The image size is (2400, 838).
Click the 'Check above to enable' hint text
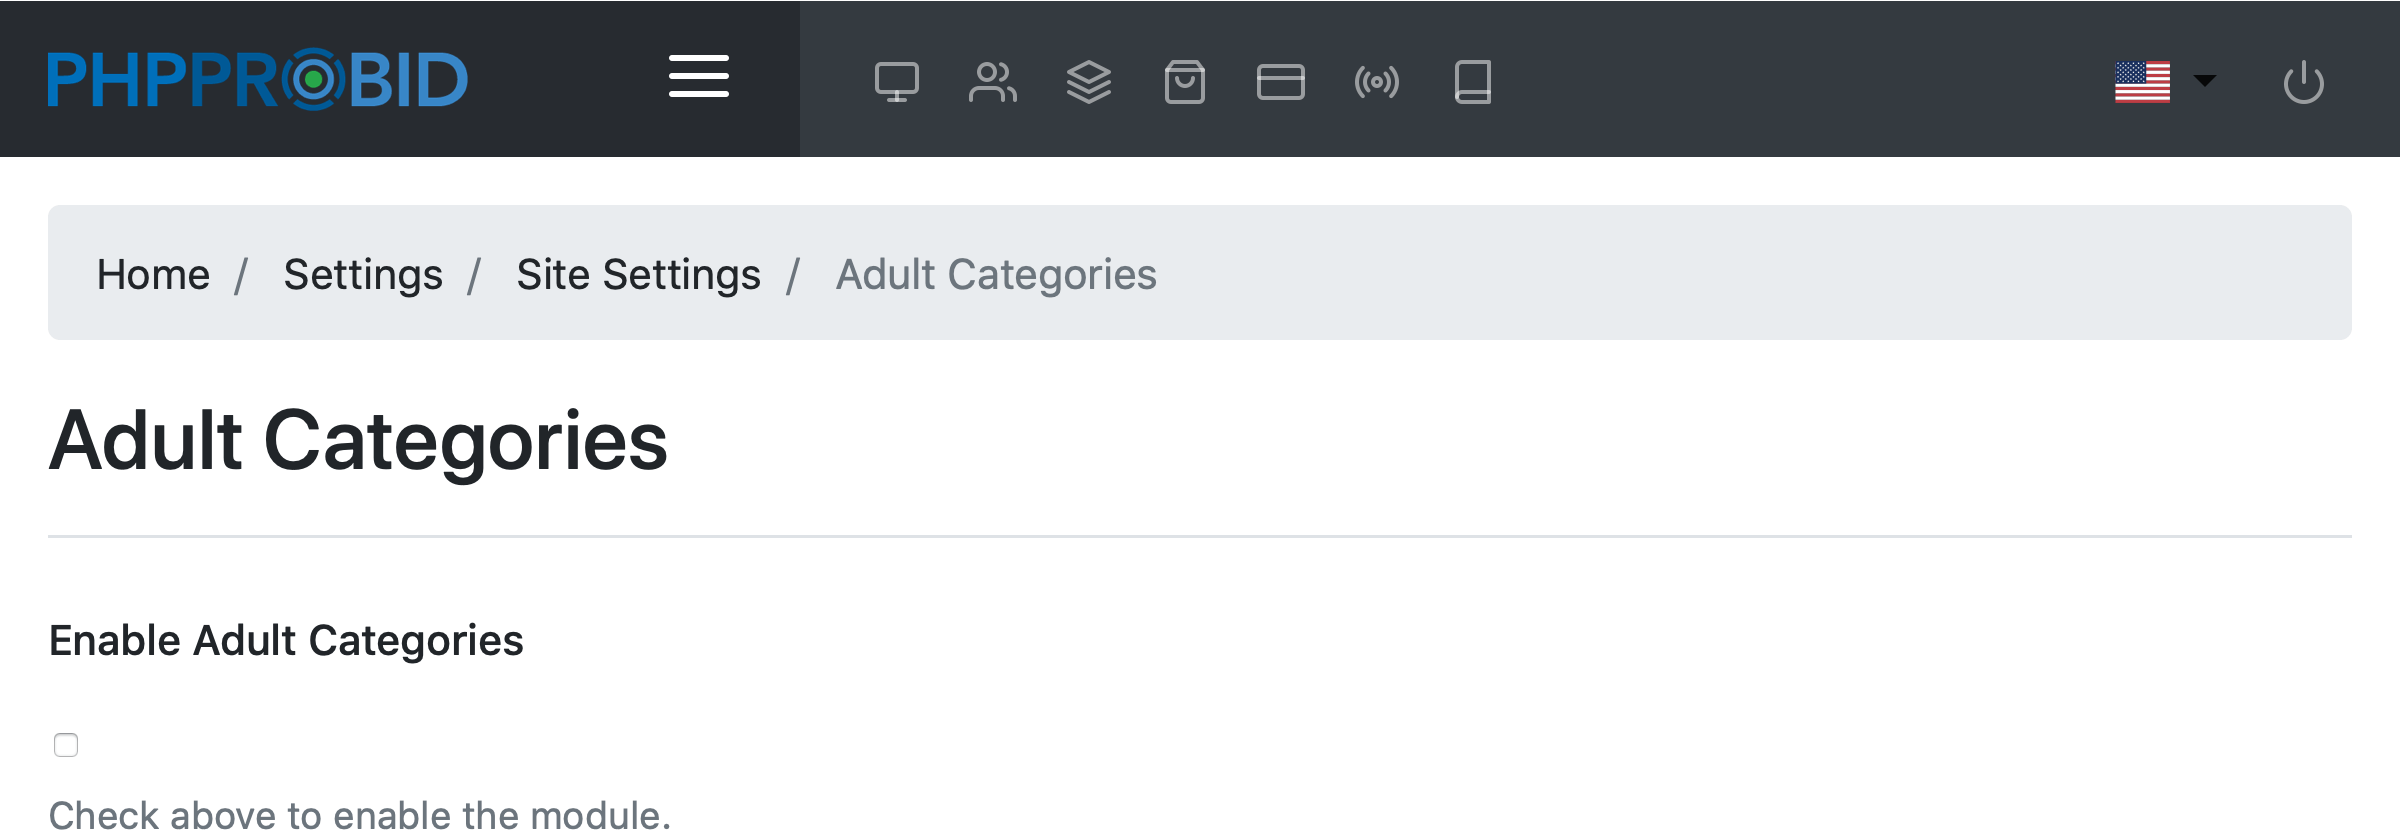click(x=360, y=816)
